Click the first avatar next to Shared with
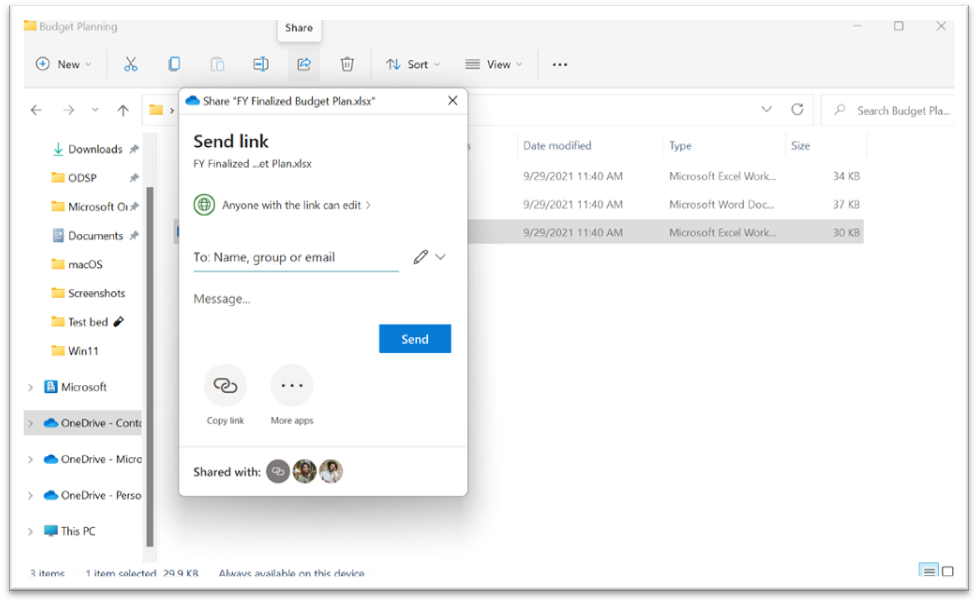 click(278, 471)
